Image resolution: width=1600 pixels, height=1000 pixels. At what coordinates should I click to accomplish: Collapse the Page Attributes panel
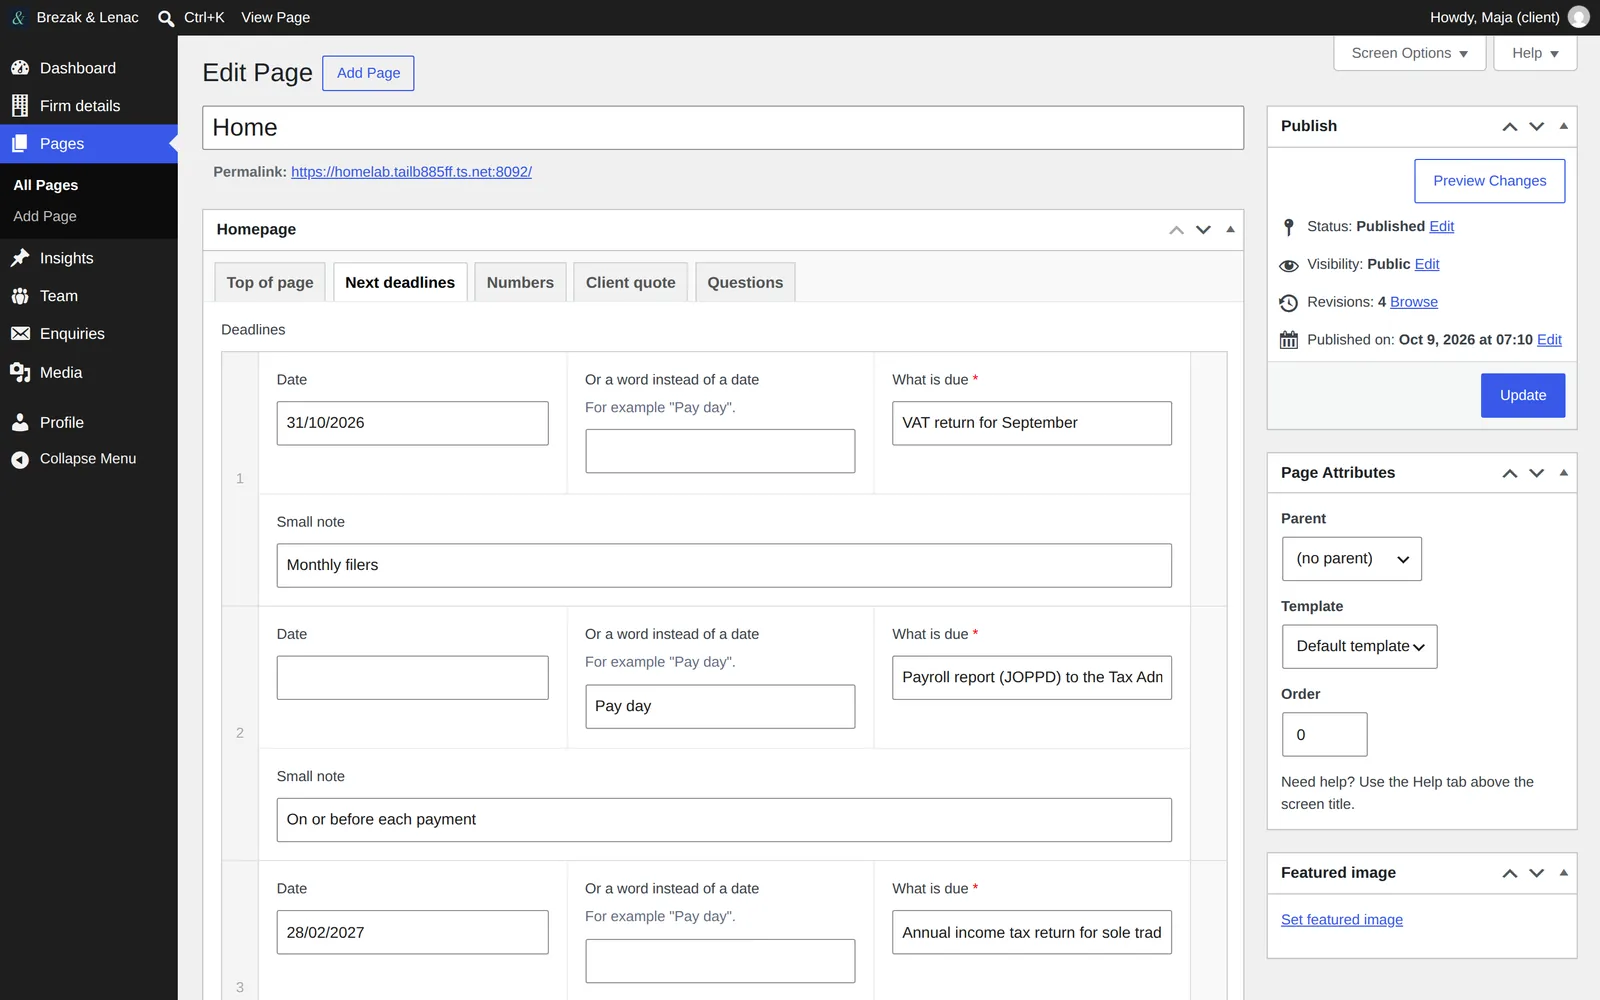(1564, 472)
